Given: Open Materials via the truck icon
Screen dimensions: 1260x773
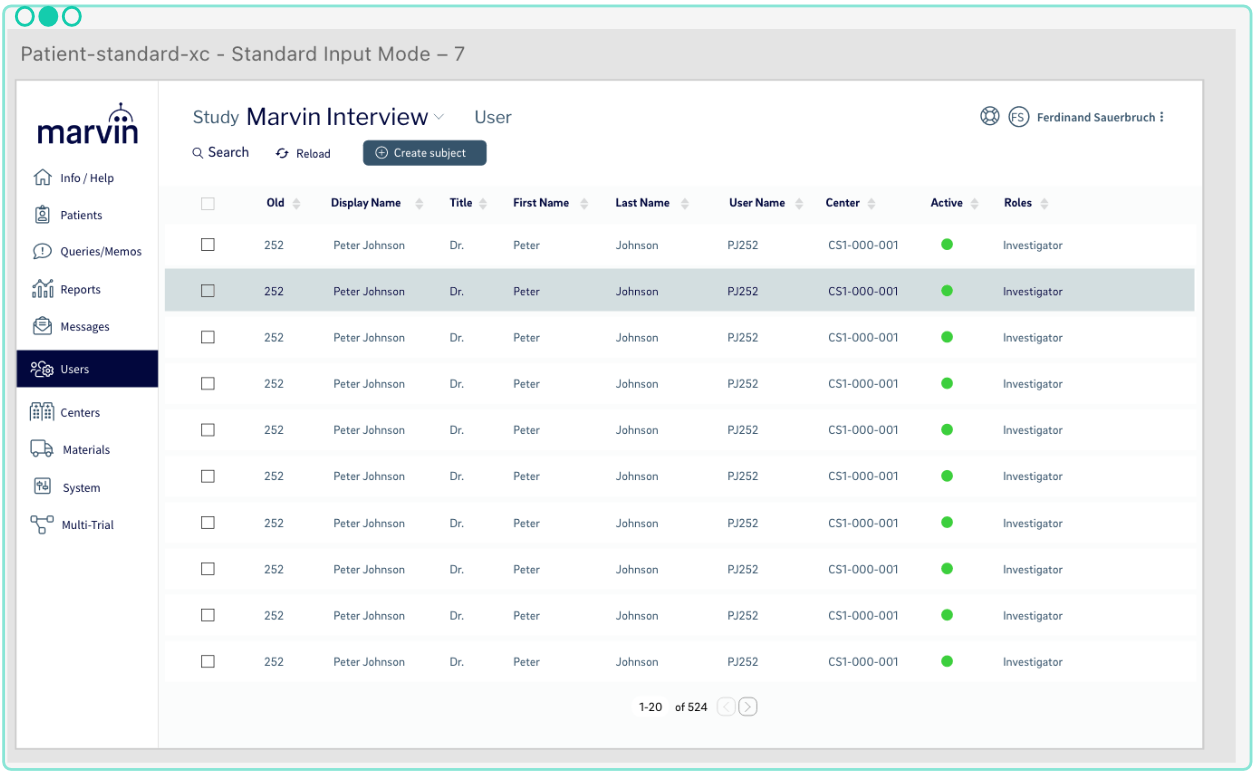Looking at the screenshot, I should pos(42,449).
